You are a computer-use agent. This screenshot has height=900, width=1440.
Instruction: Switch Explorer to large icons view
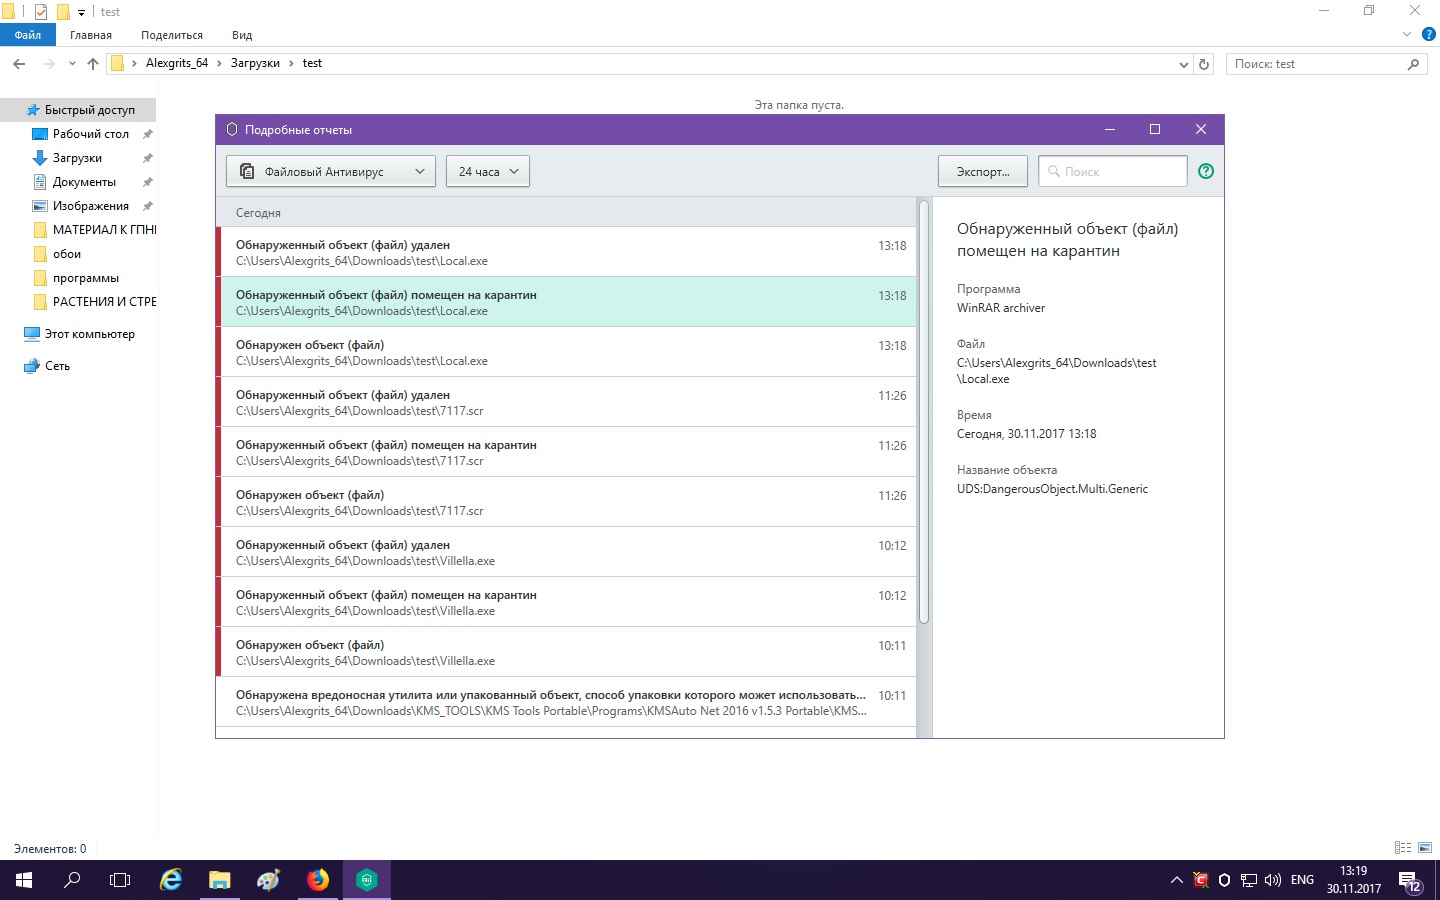click(1425, 848)
